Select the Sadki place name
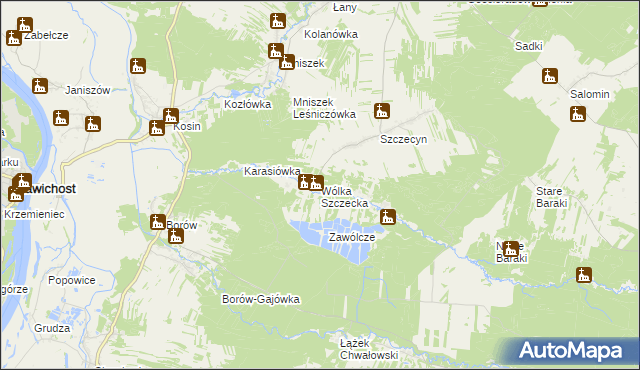 point(529,46)
